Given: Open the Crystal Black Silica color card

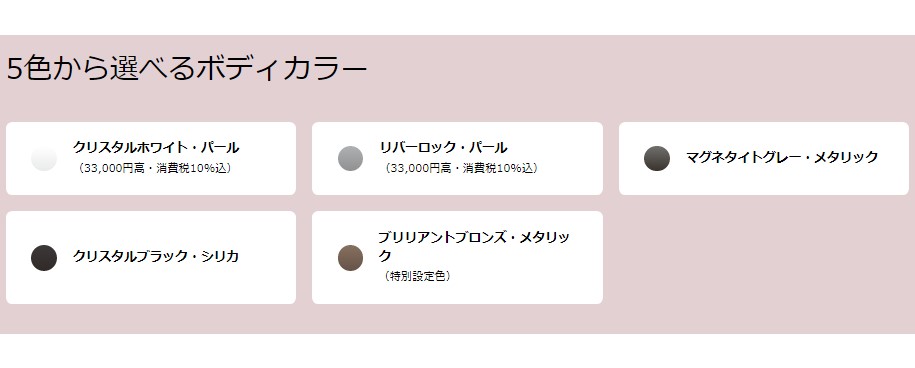Looking at the screenshot, I should tap(151, 257).
